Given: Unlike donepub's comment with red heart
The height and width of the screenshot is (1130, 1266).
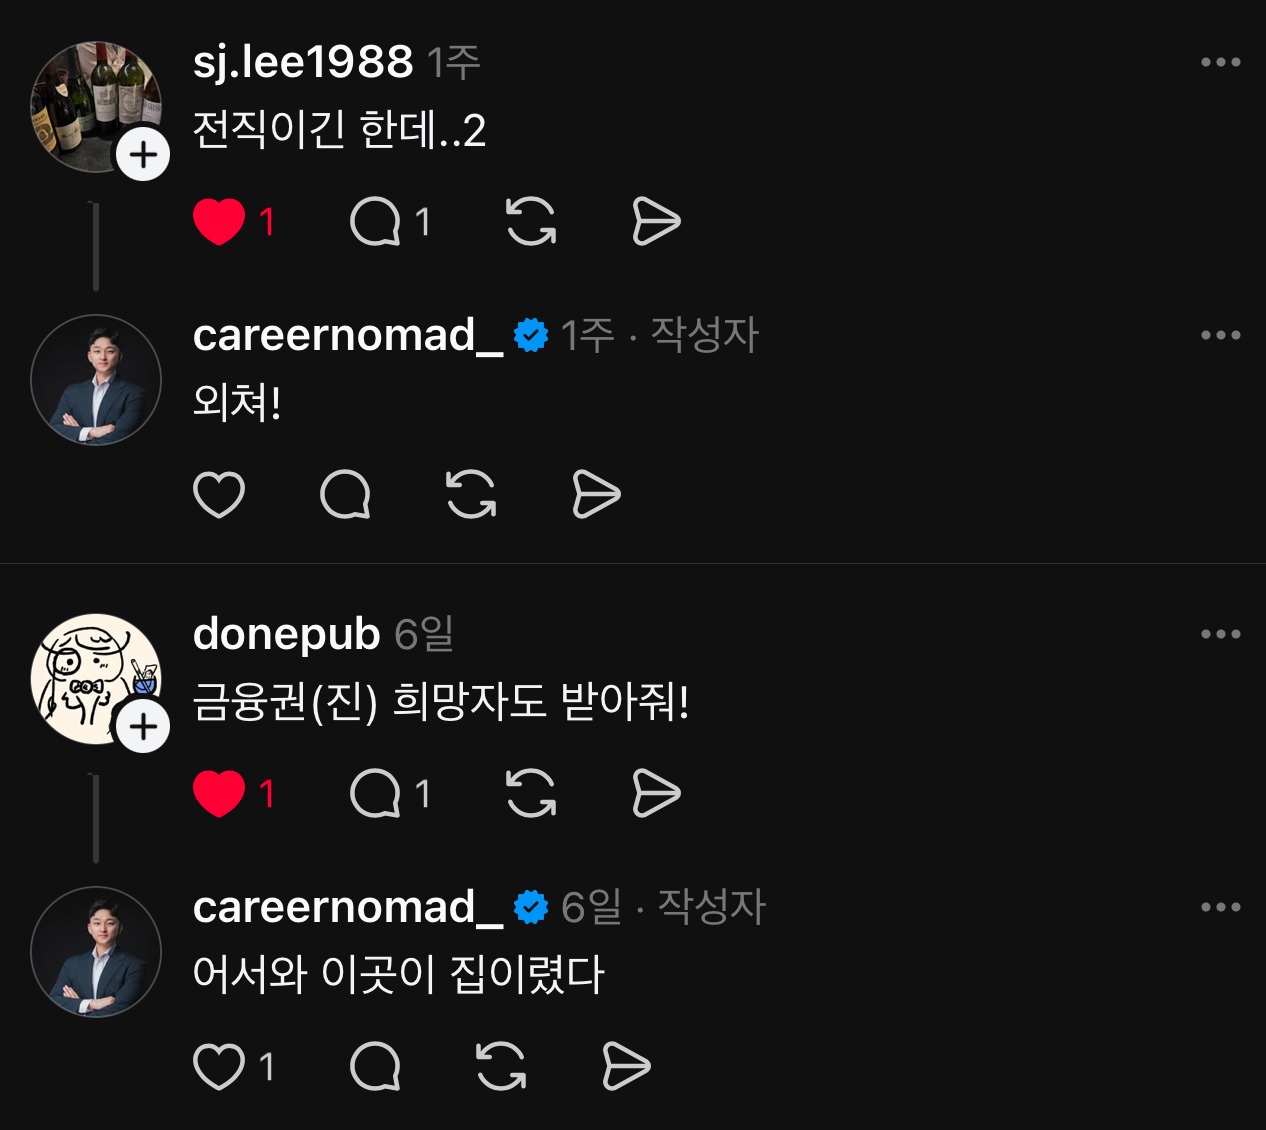Looking at the screenshot, I should pyautogui.click(x=219, y=794).
